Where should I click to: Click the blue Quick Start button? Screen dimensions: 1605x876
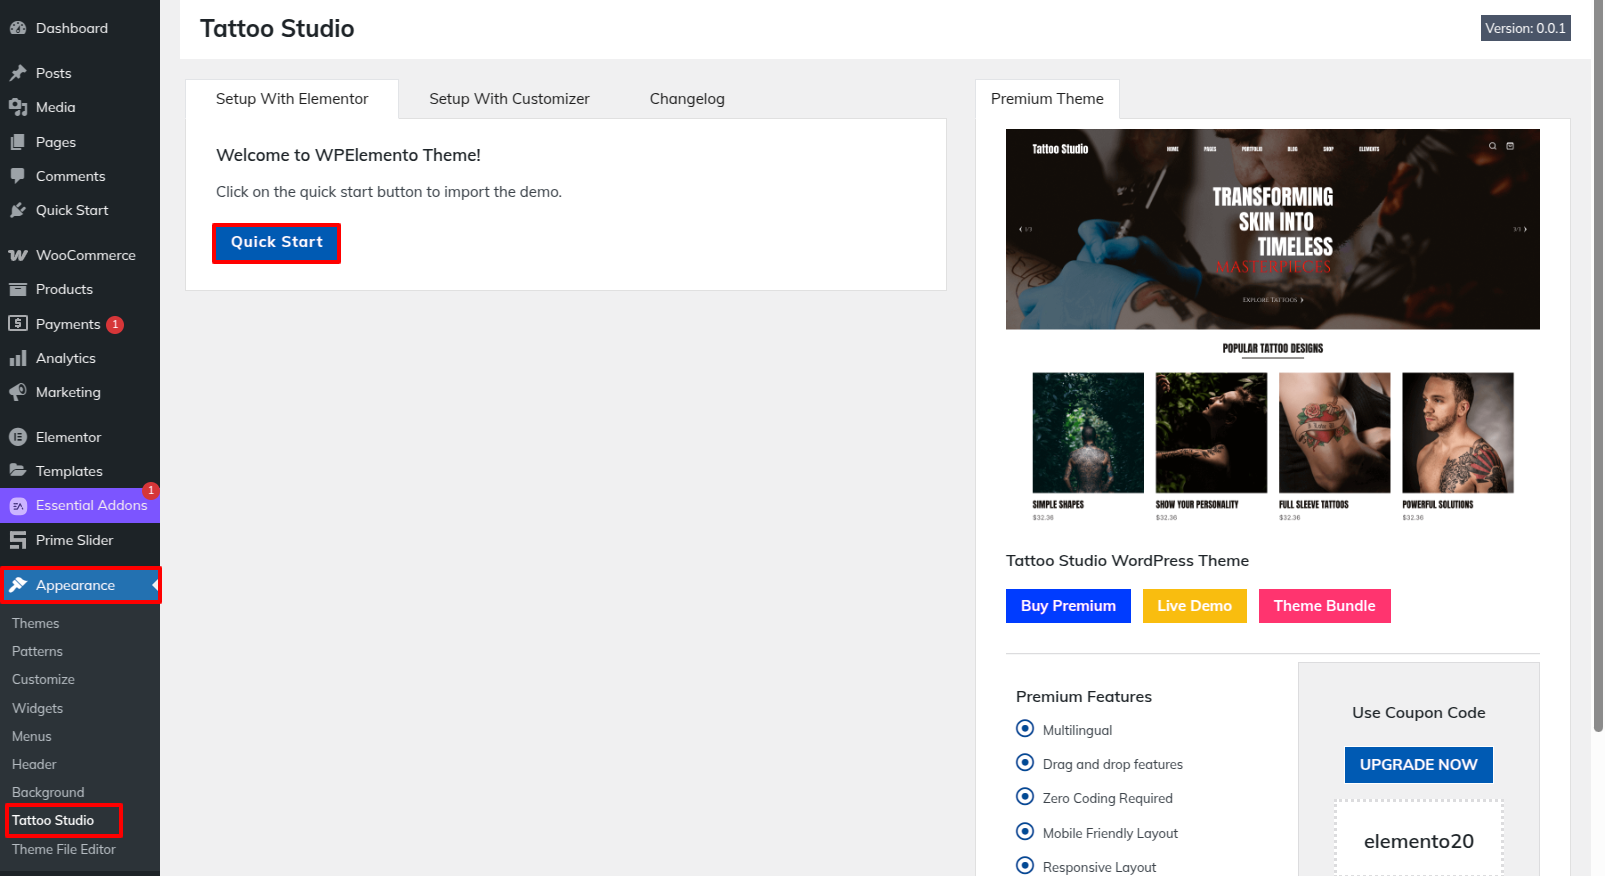click(x=277, y=242)
